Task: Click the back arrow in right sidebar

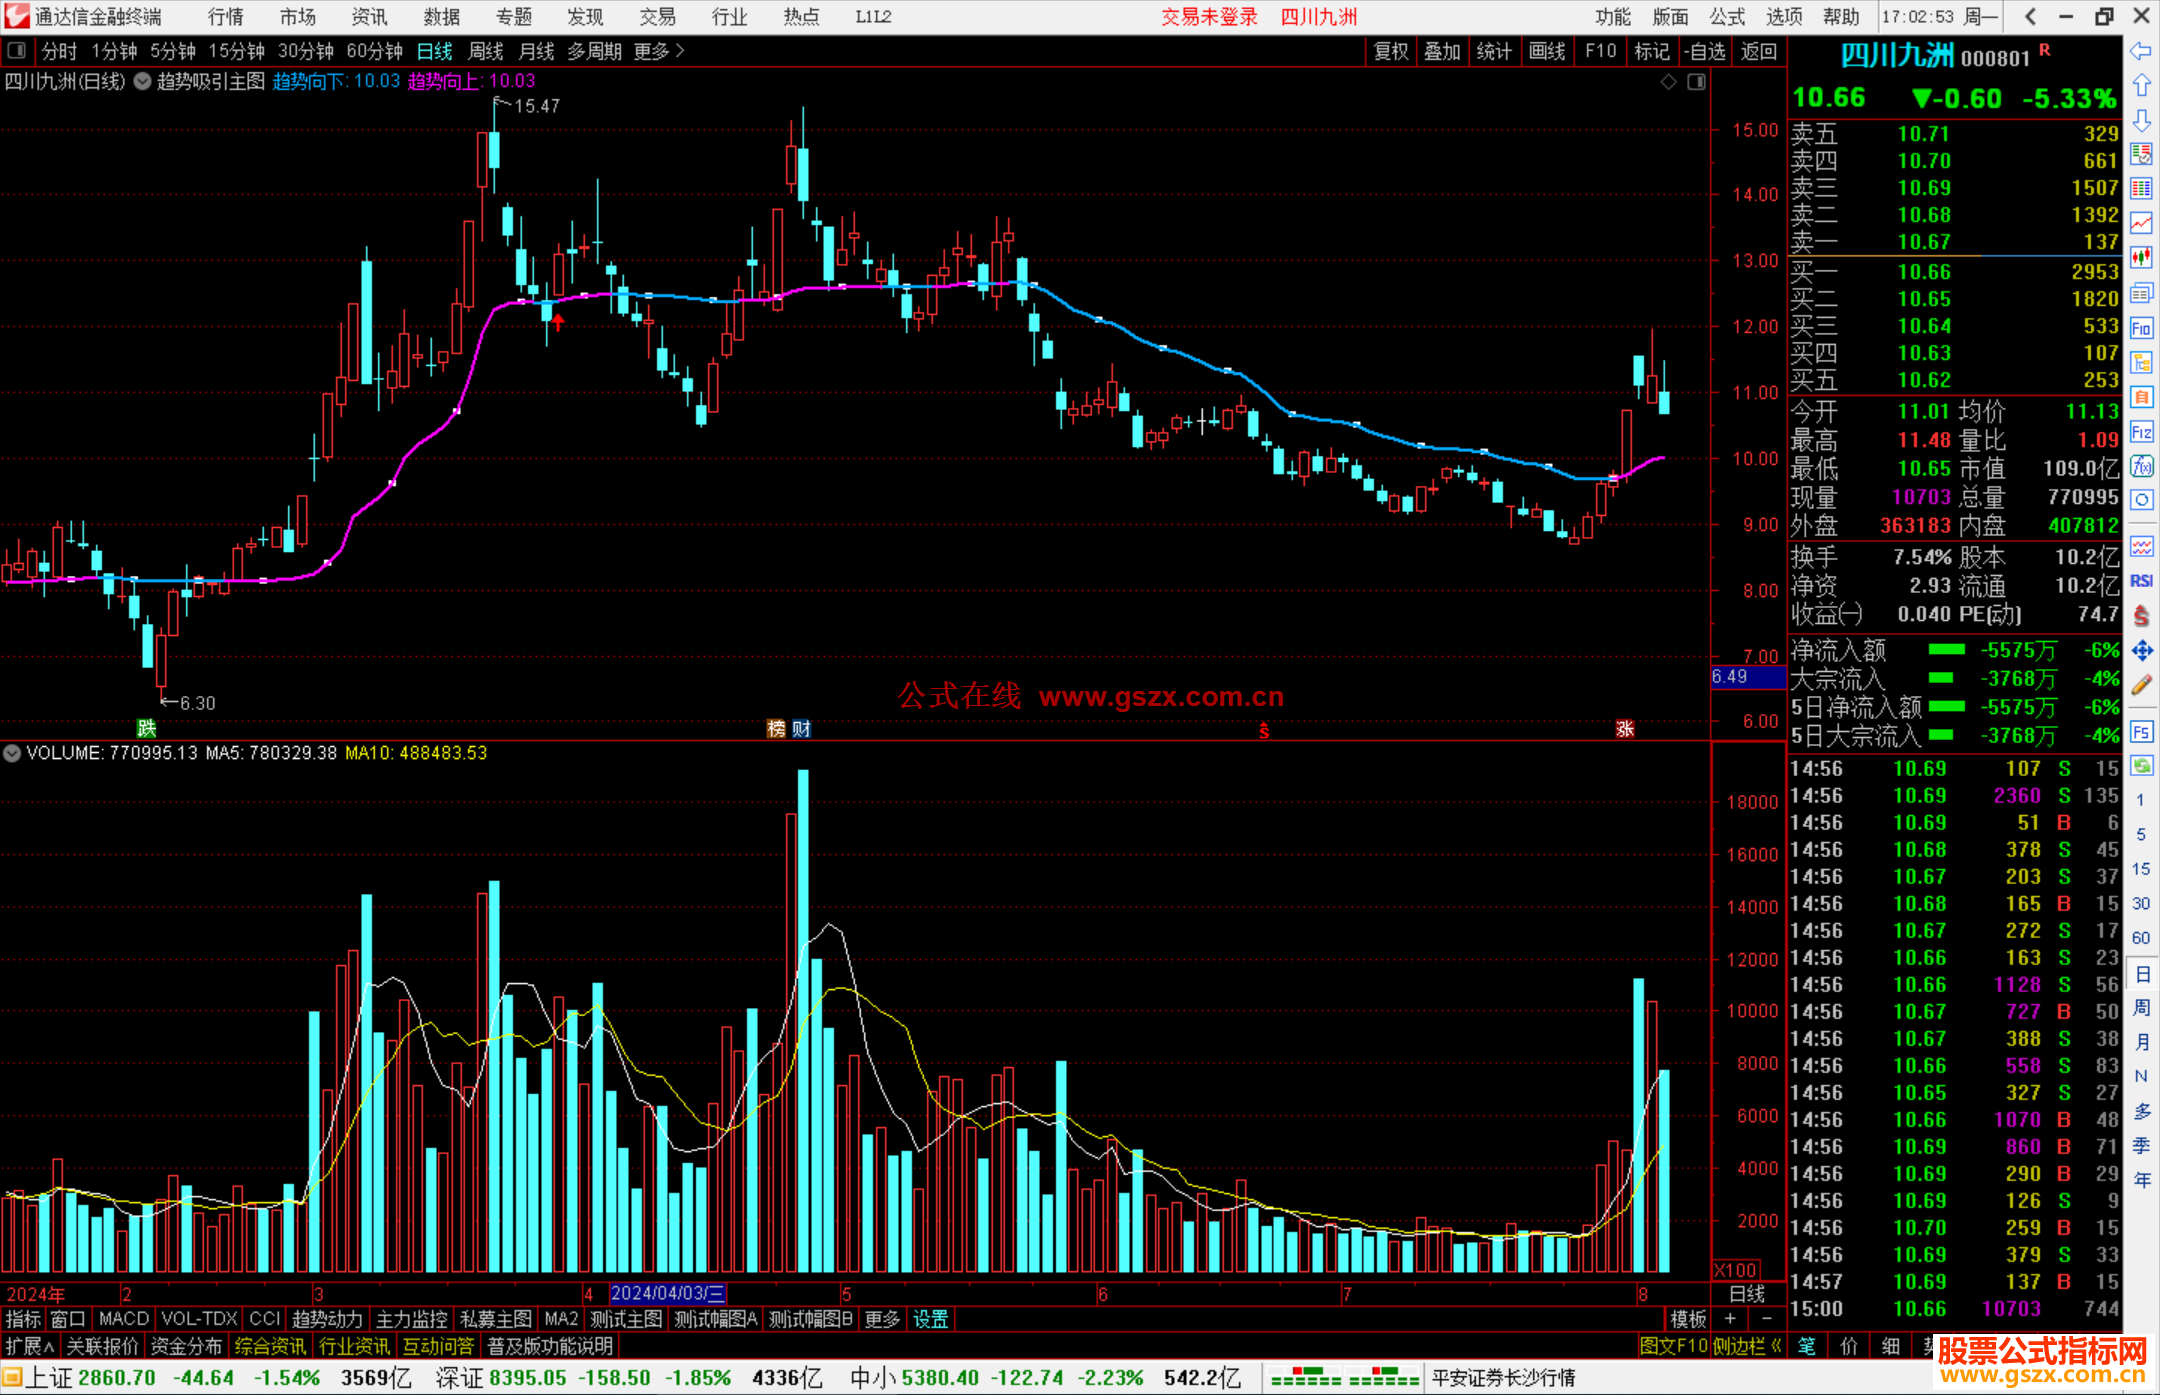Action: point(2141,51)
